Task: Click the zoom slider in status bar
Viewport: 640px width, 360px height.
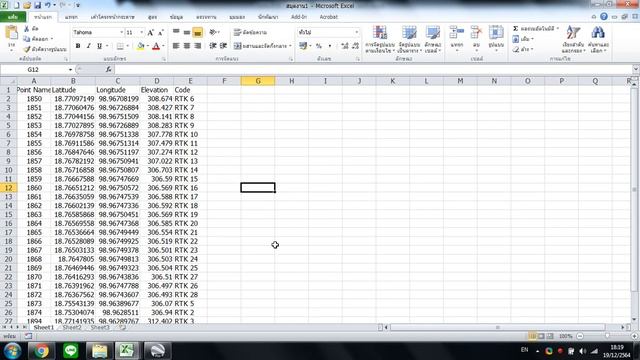Action: pos(607,336)
